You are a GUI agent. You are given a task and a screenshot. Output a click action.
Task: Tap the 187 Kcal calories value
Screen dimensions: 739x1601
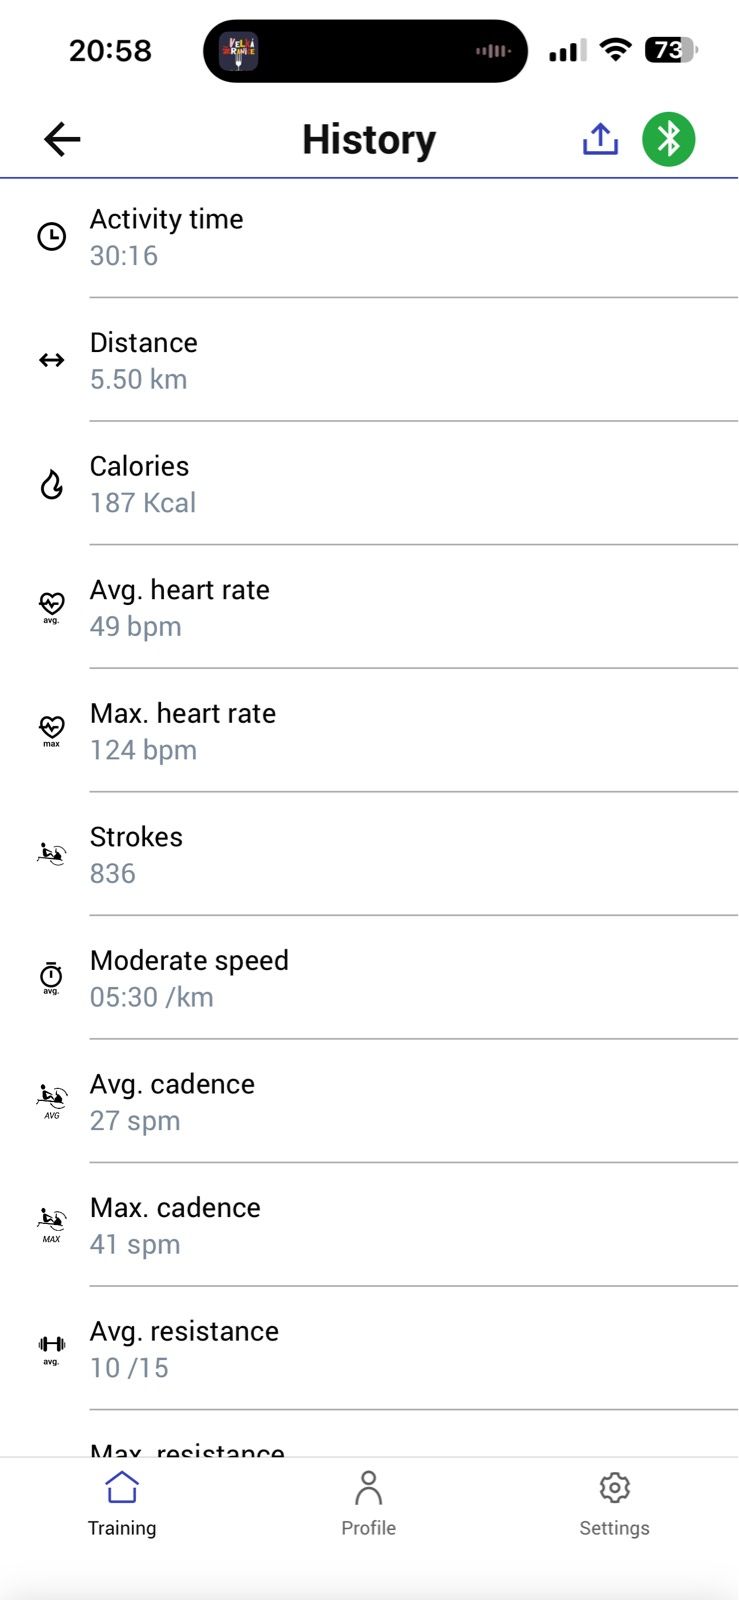pyautogui.click(x=143, y=503)
